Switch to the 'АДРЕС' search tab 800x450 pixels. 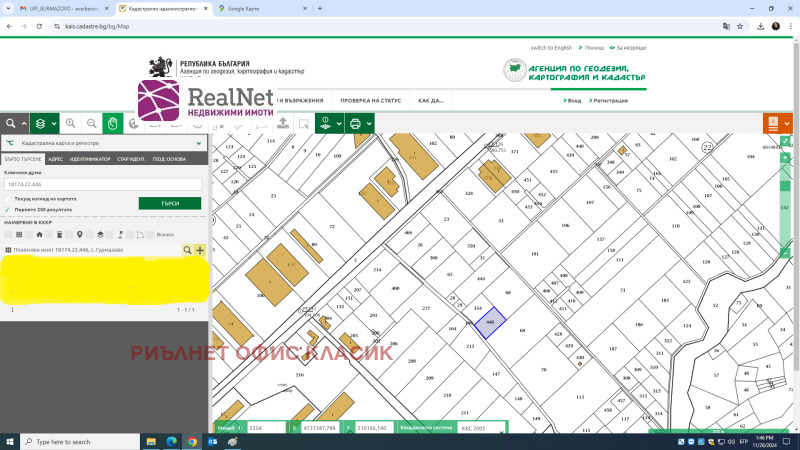55,159
